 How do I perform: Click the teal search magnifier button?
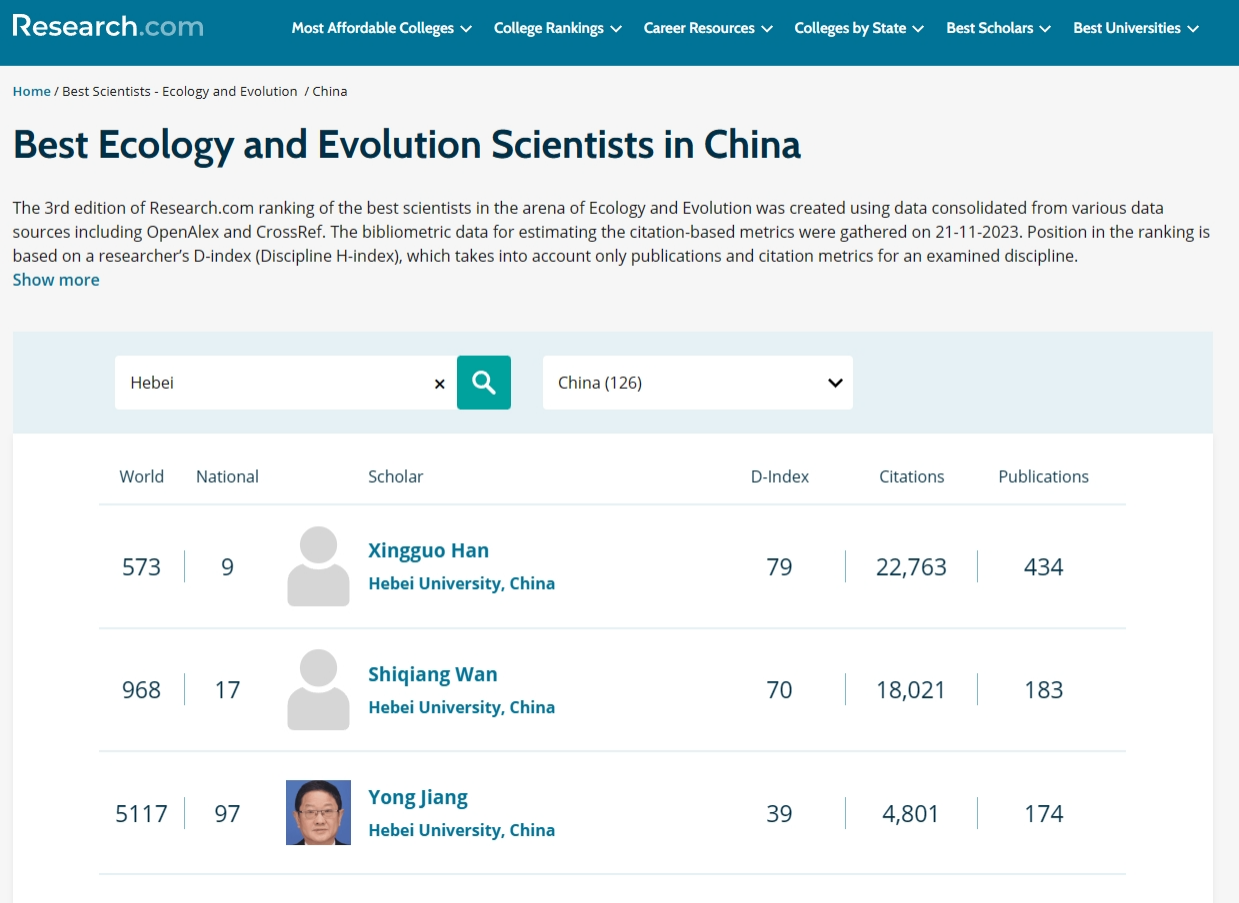[x=484, y=382]
